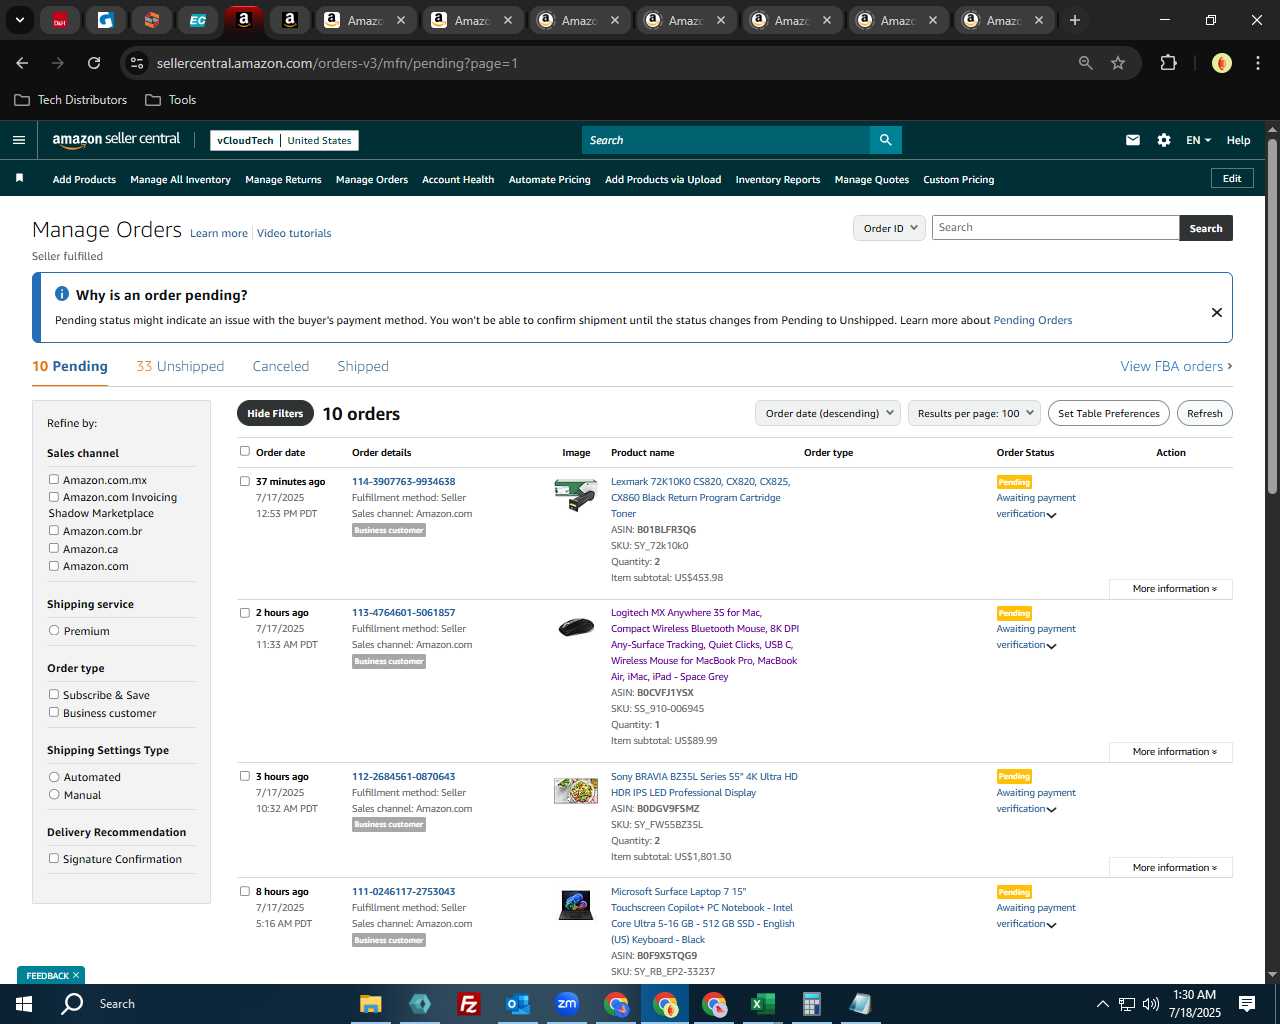Switch to the 33 Unshipped tab
Image resolution: width=1280 pixels, height=1024 pixels.
pos(180,366)
